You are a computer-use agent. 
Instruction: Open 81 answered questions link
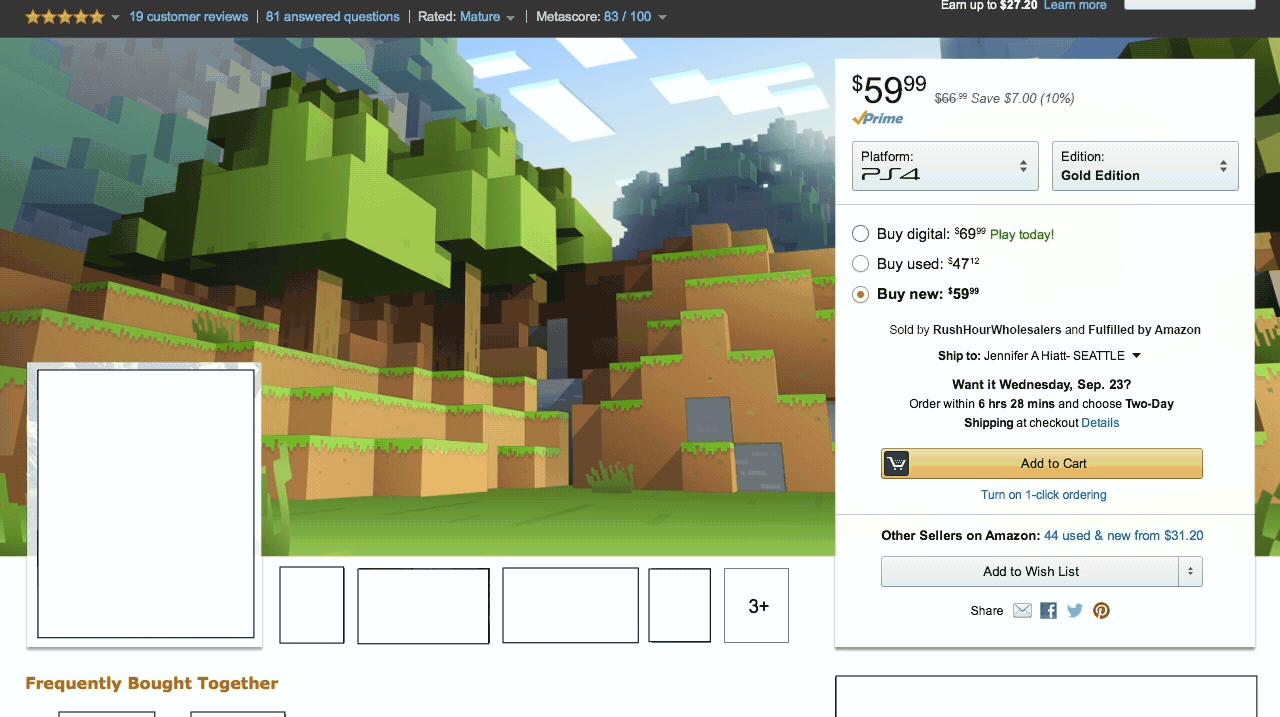tap(333, 17)
